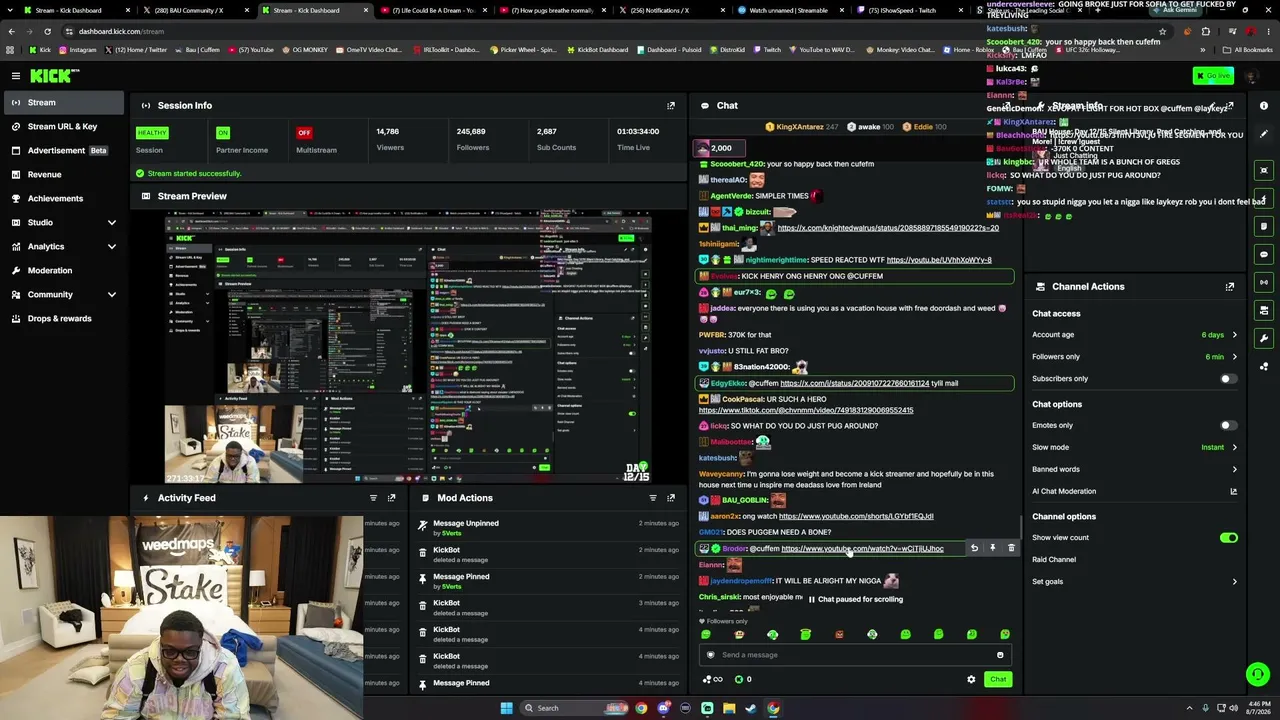This screenshot has width=1280, height=720.
Task: Send message with green Chat button
Action: (x=998, y=679)
